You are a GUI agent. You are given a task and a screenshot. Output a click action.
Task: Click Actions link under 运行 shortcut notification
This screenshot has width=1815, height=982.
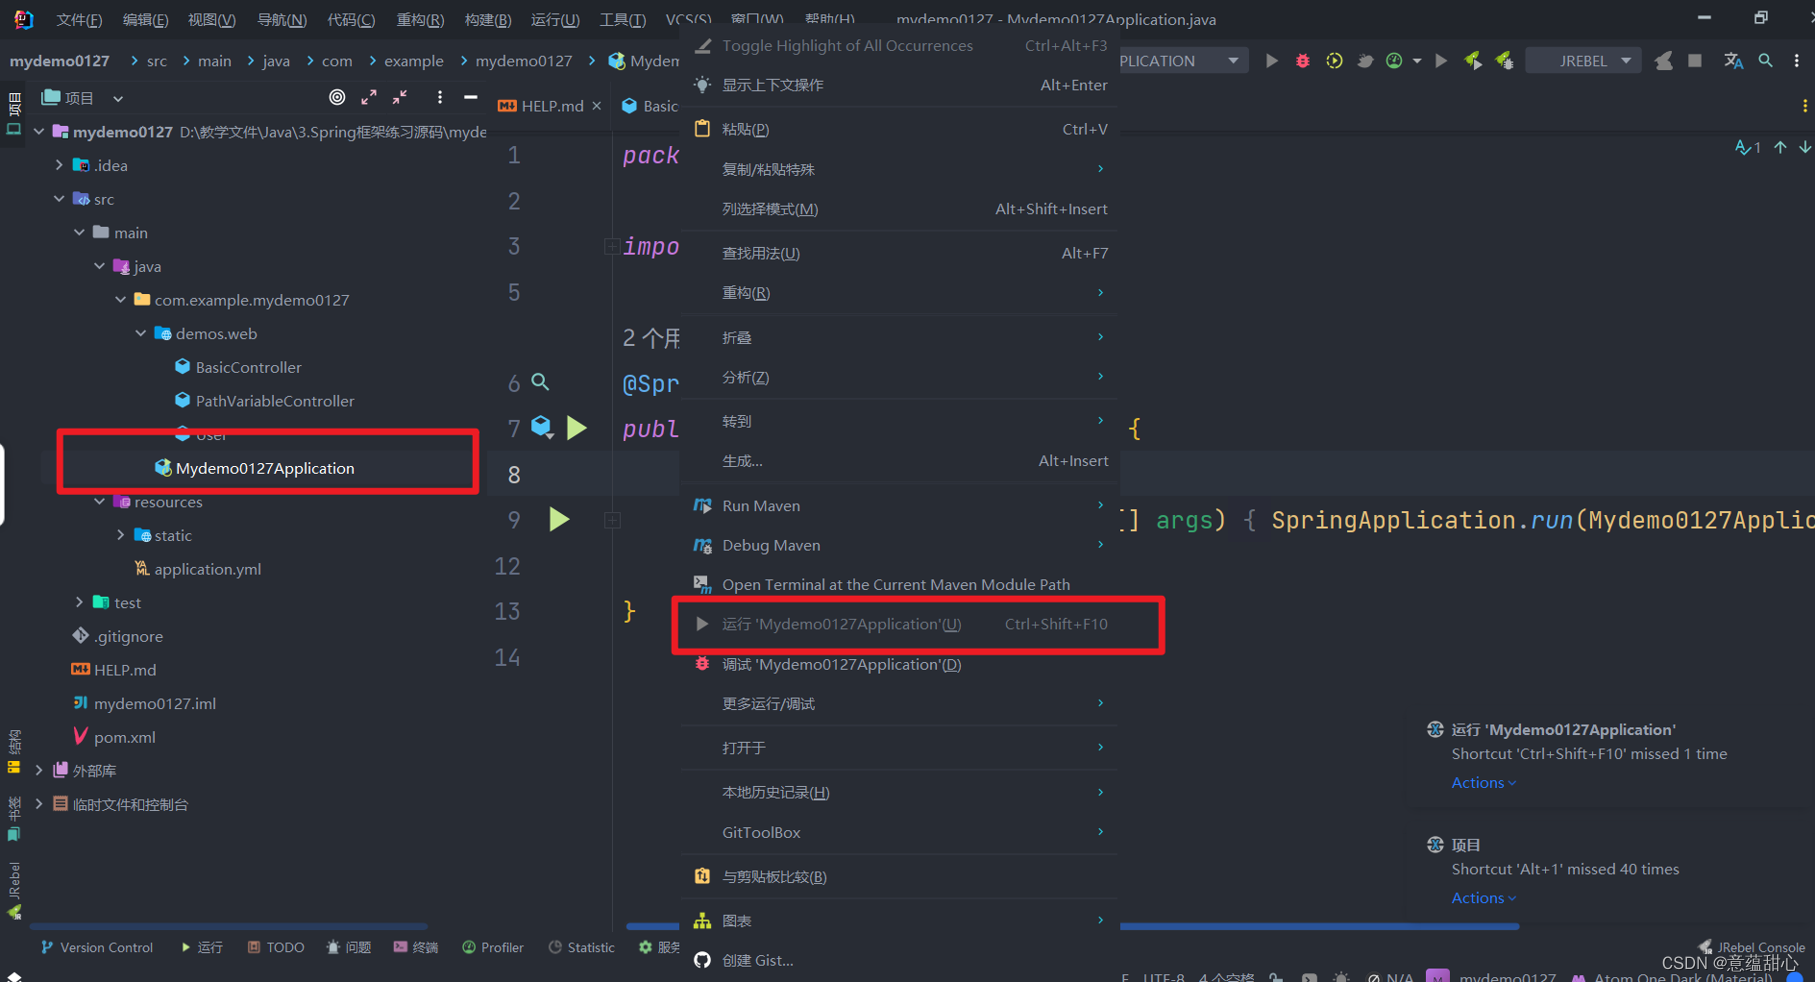coord(1483,782)
